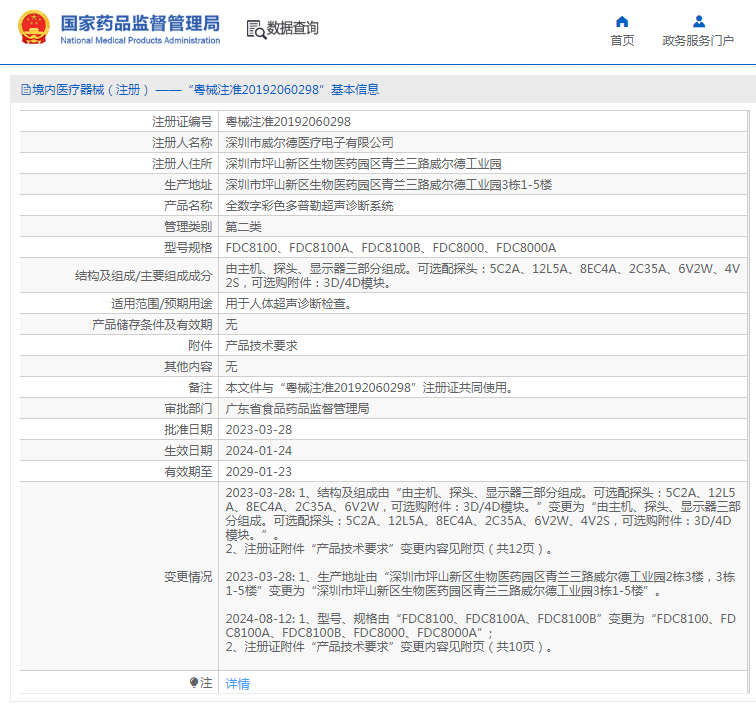Viewport: 756px width, 704px height.
Task: Click the 产品储存条件及有效期 row label
Action: point(152,325)
